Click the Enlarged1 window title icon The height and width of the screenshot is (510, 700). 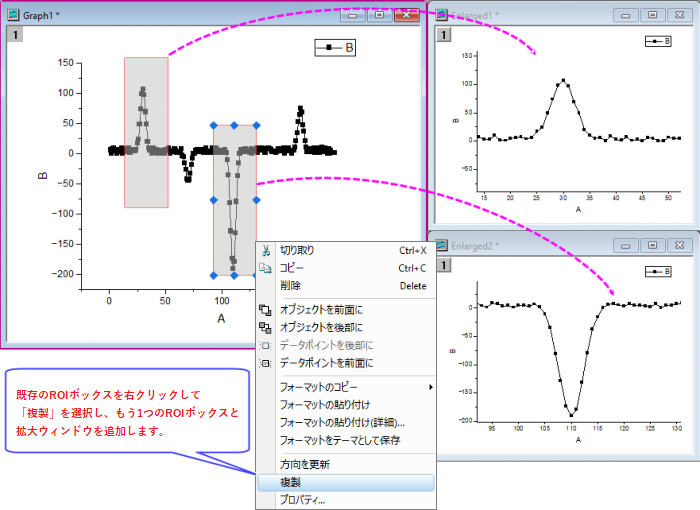click(442, 15)
